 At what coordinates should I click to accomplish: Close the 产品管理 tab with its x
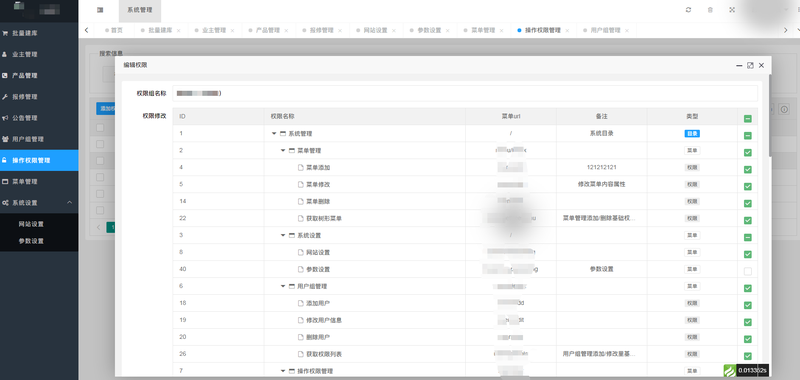pyautogui.click(x=286, y=31)
